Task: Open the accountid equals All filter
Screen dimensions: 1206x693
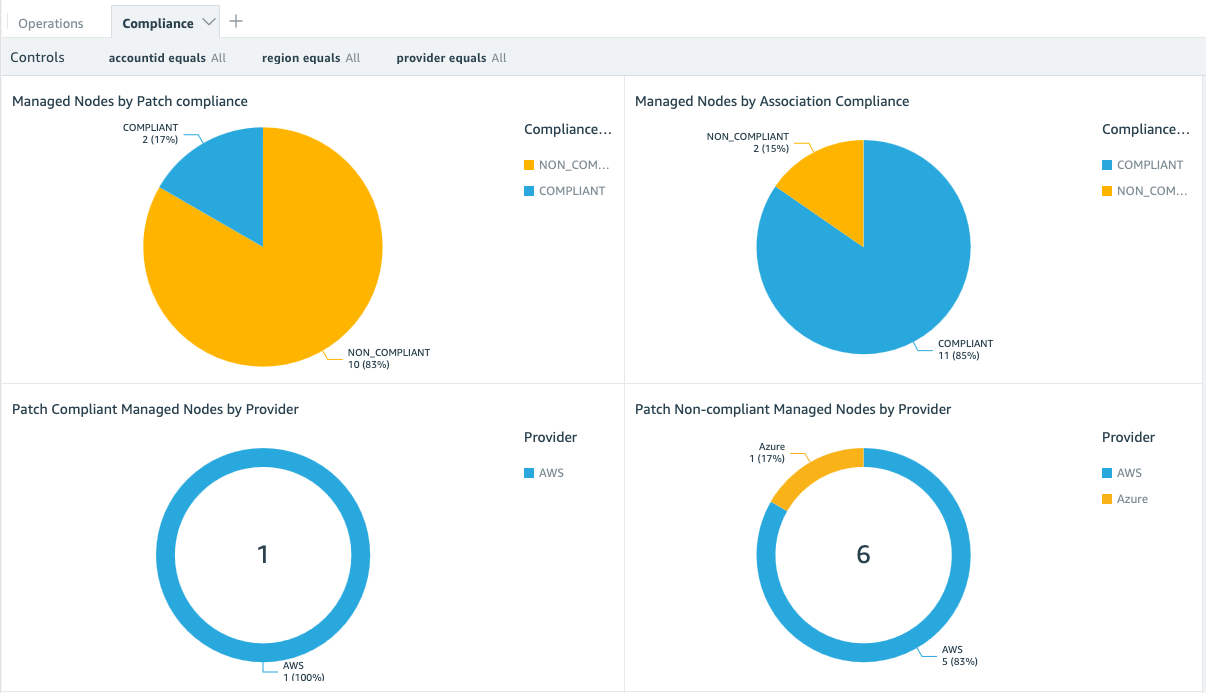Action: pos(167,57)
